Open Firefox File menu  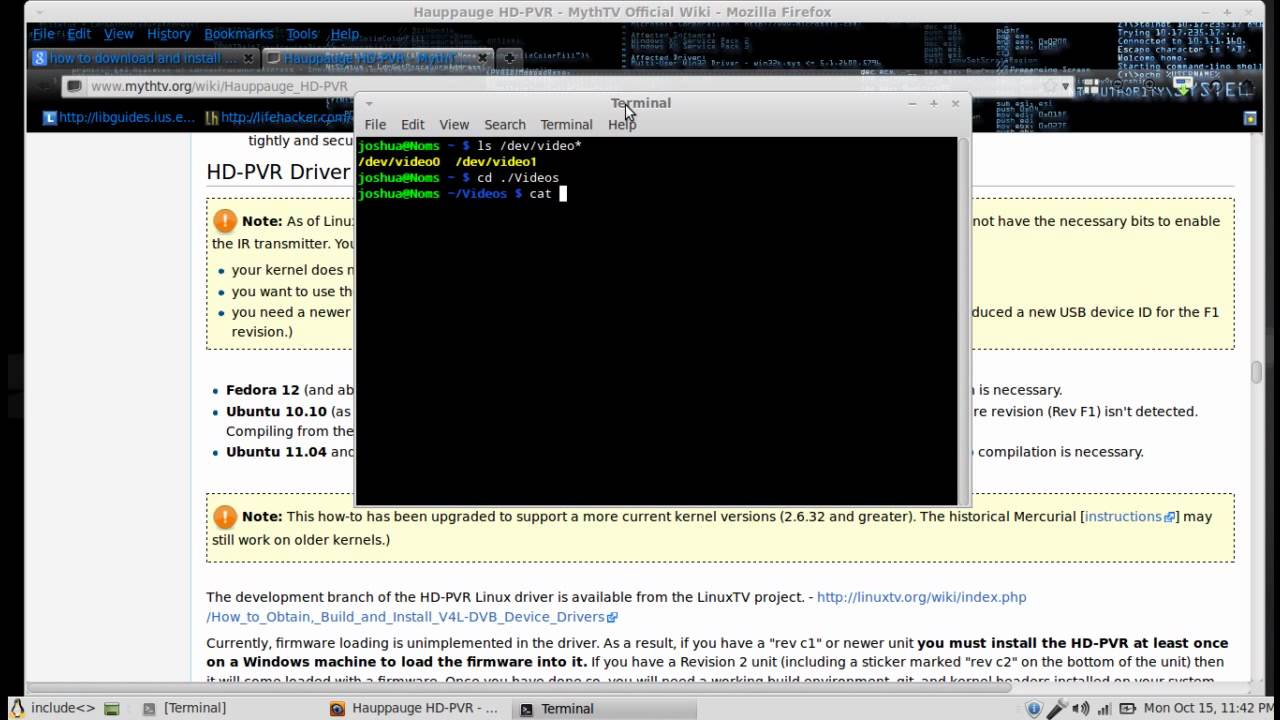(43, 34)
